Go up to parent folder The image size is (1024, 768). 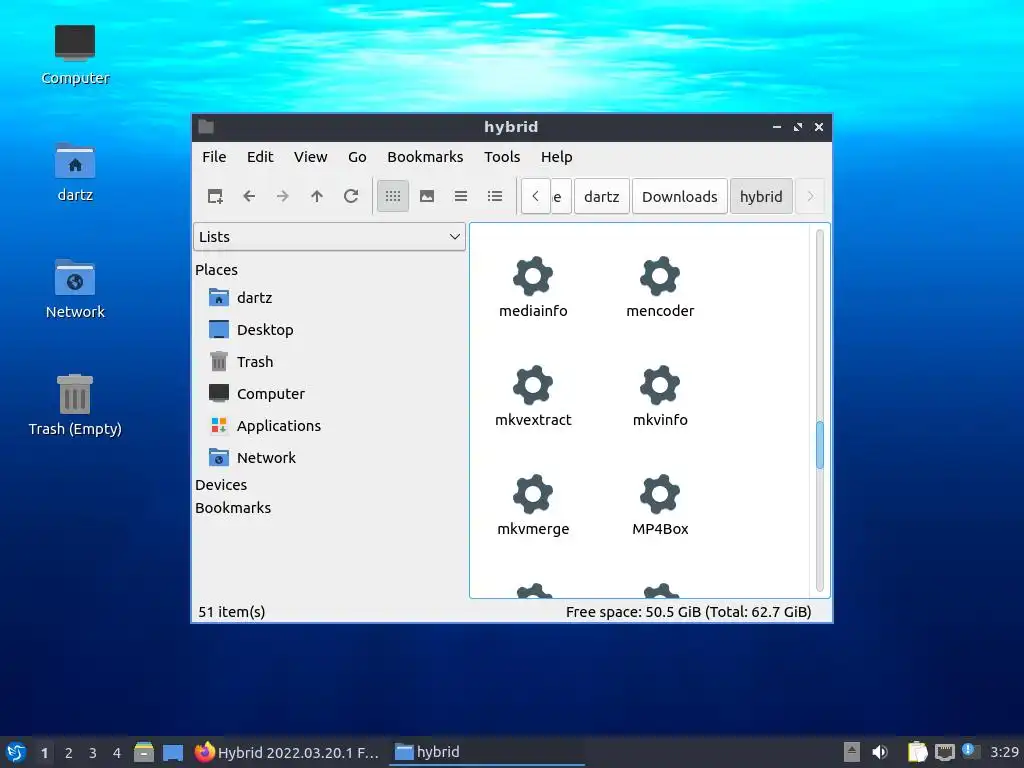click(x=317, y=196)
